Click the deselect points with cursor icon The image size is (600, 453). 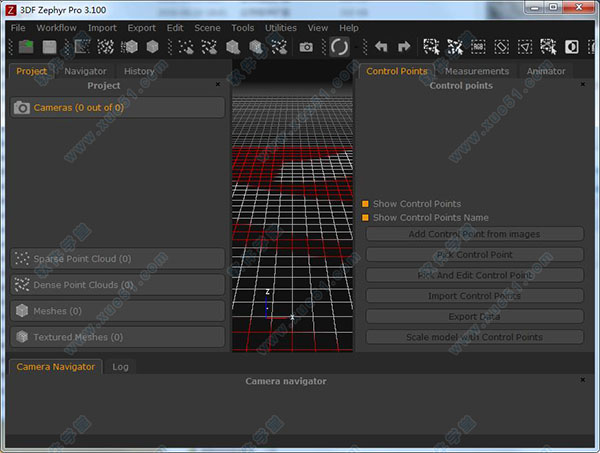click(455, 47)
